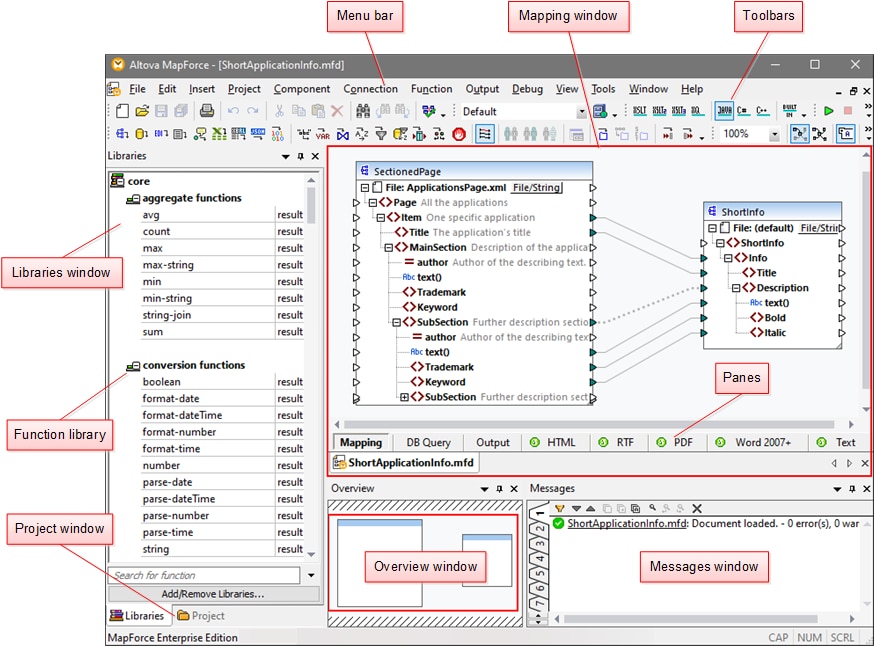Click the ShortApplicationInfo.mfd link in Messages
The height and width of the screenshot is (647, 875).
coord(627,523)
